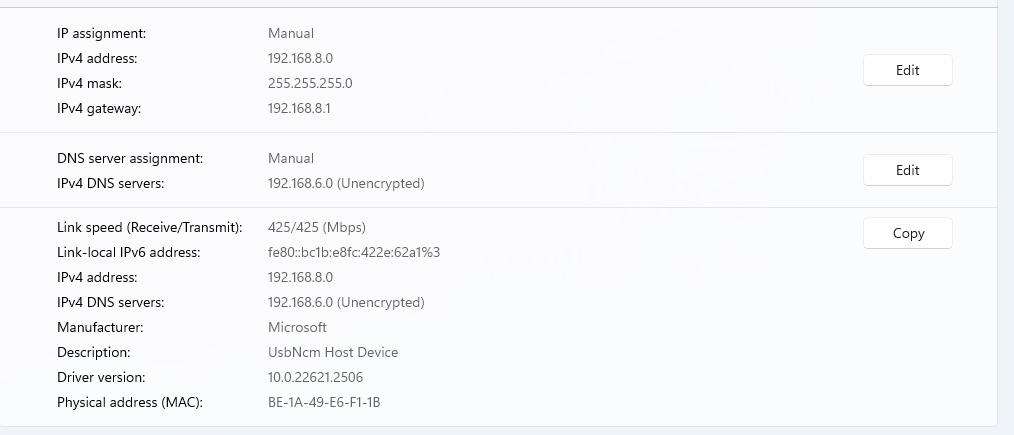Click the link-local IPv6 address value fe80::bc1b:e8fc:422e:62a1%3
This screenshot has width=1014, height=435.
click(x=354, y=252)
